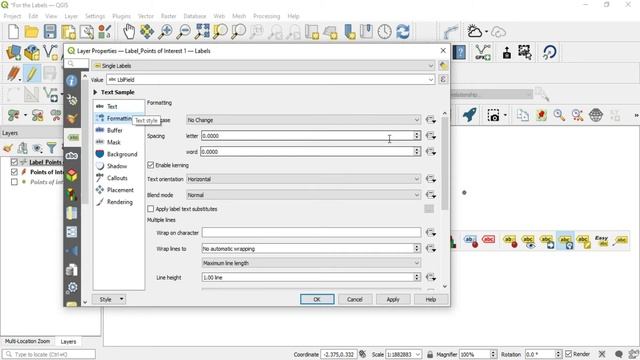Open a project with the folder icon

coord(31,31)
